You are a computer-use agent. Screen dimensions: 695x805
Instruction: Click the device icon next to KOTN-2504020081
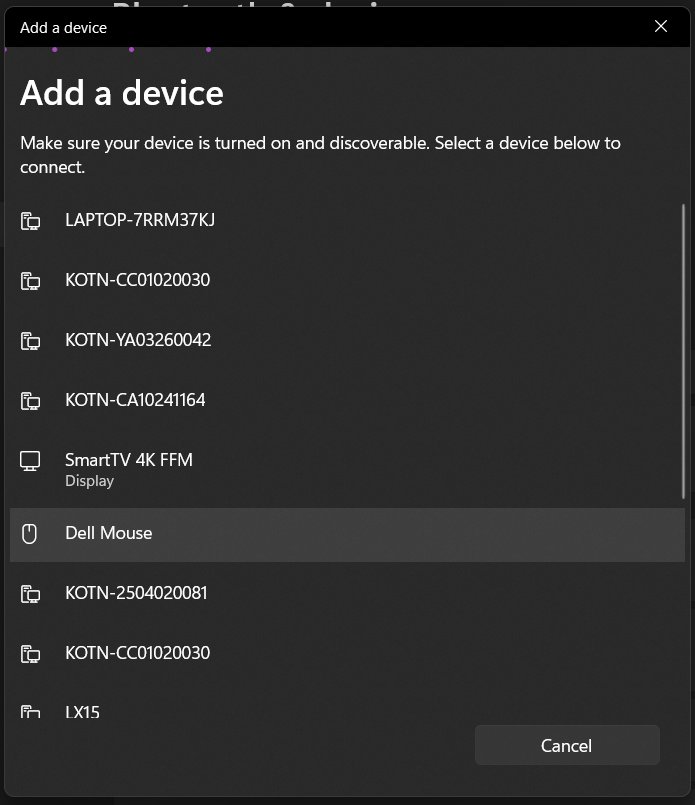30,594
